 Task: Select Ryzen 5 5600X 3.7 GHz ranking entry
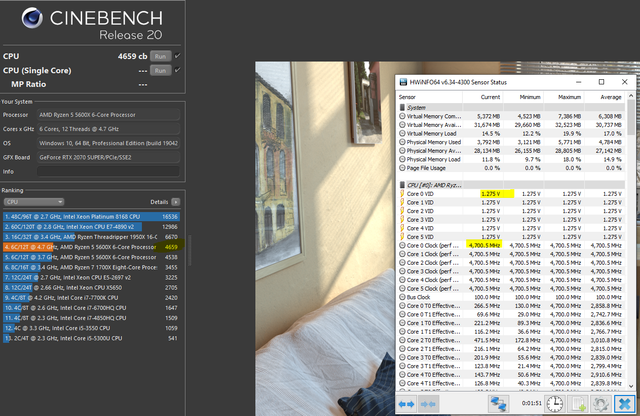click(91, 257)
